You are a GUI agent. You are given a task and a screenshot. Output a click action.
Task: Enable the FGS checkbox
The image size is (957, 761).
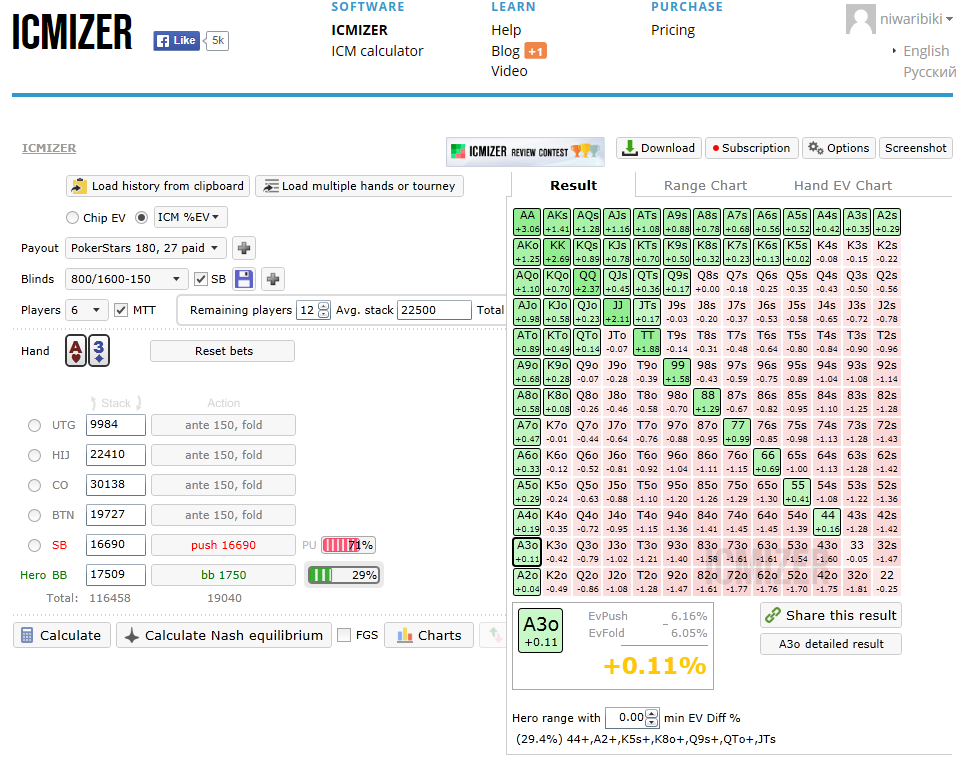(x=344, y=635)
